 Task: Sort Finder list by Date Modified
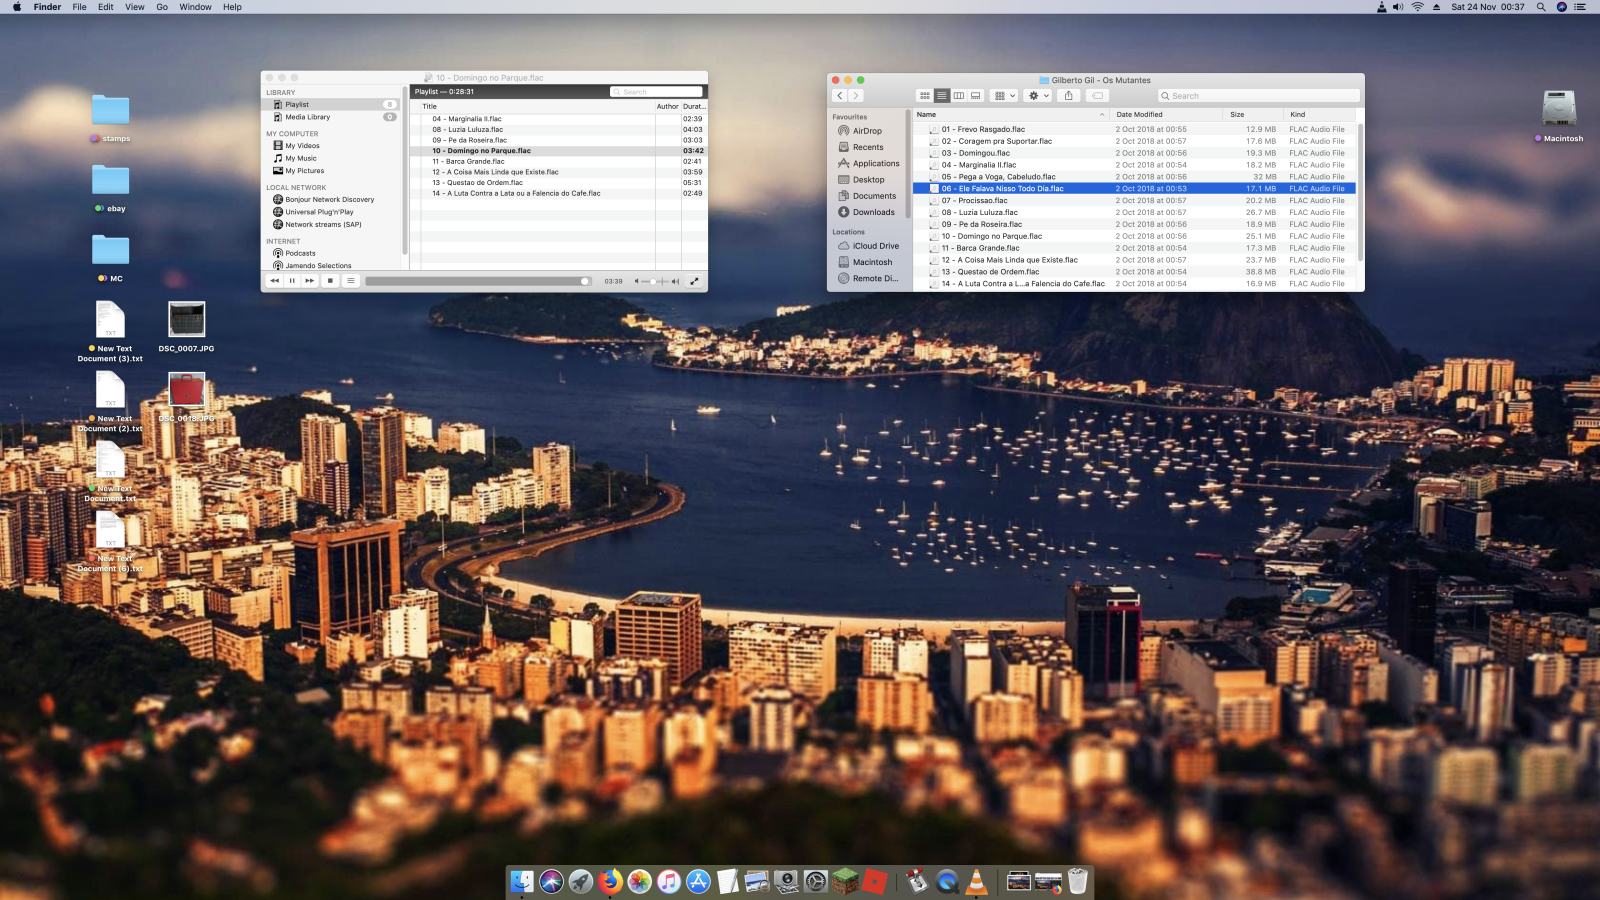pyautogui.click(x=1167, y=114)
